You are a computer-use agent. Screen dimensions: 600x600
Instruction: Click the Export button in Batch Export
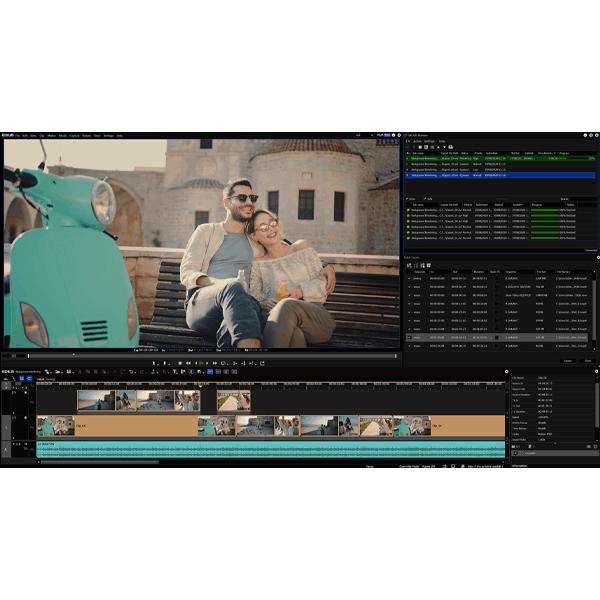pos(567,360)
